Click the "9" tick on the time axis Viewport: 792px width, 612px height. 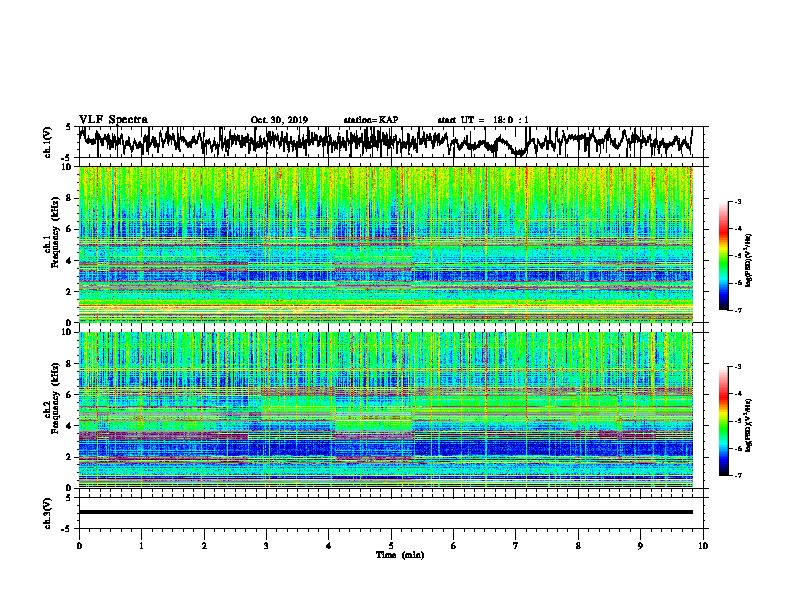pos(640,546)
